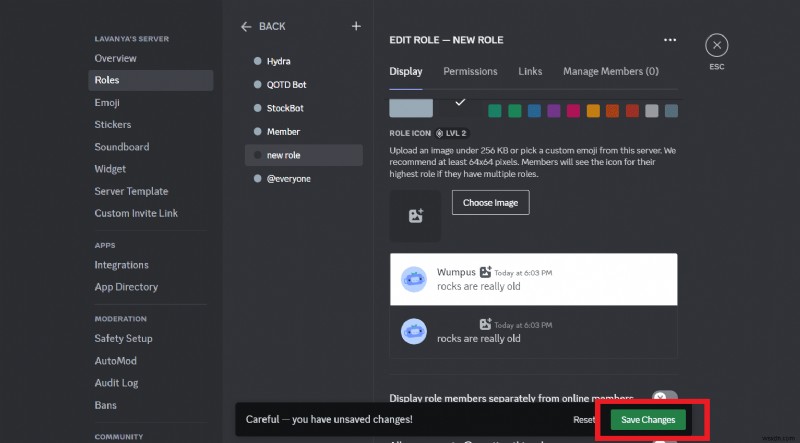Image resolution: width=800 pixels, height=443 pixels.
Task: Open the three-dots role options menu
Action: [x=669, y=40]
